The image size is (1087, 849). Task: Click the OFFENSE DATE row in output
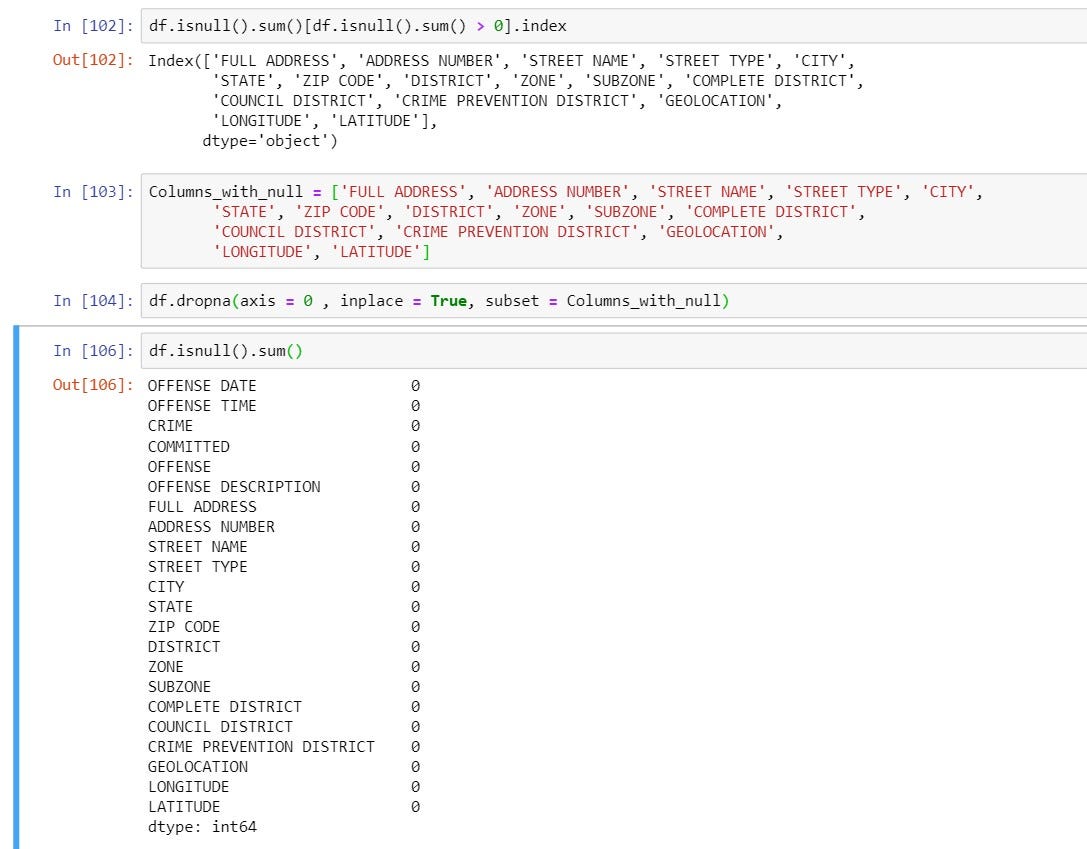click(x=201, y=385)
